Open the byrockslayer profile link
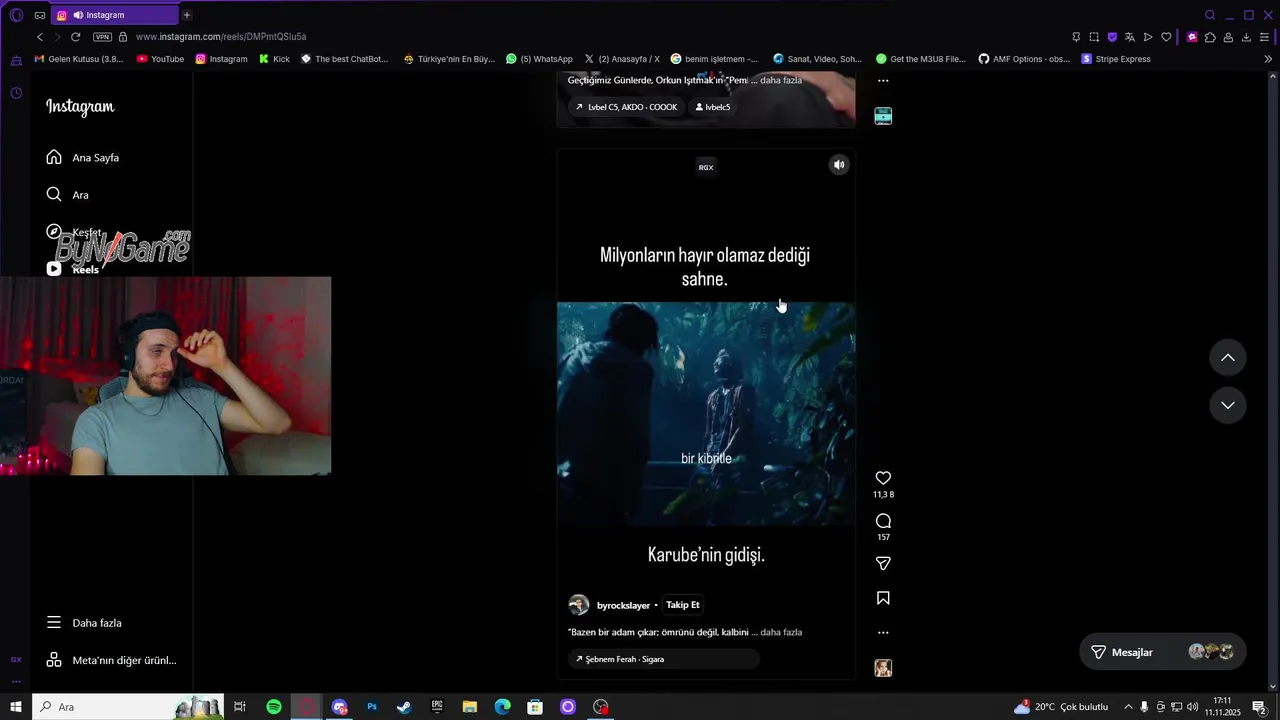Screen dimensions: 1280x720 pos(623,606)
